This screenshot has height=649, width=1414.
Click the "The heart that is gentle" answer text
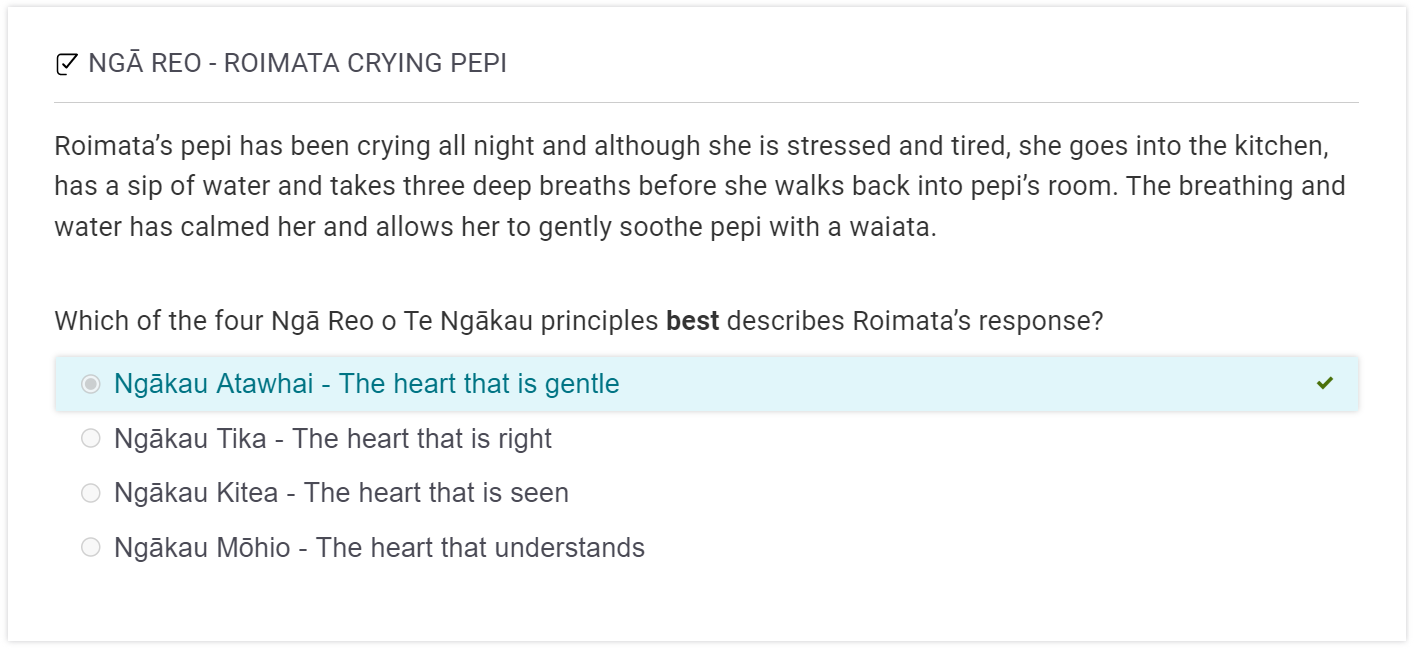pyautogui.click(x=479, y=384)
